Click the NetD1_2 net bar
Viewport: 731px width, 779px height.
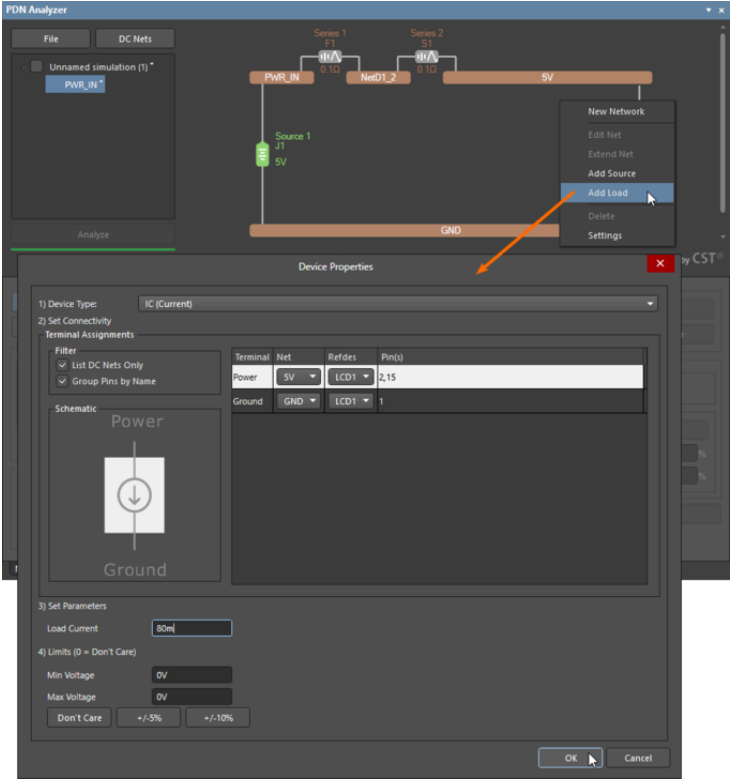[x=378, y=78]
